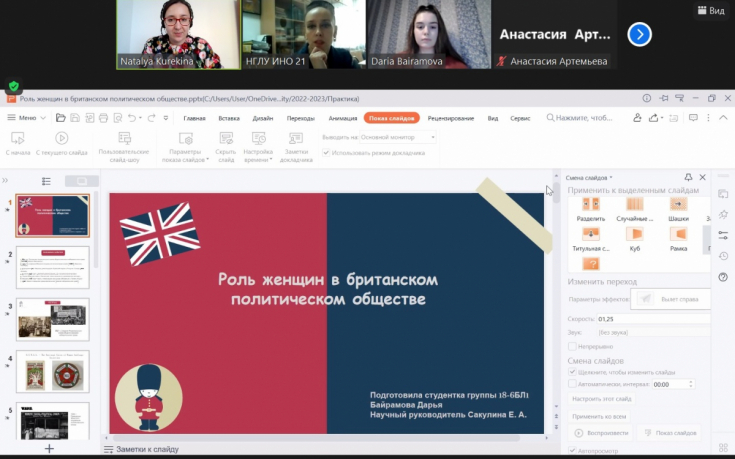This screenshot has width=735, height=459.
Task: Open the Звук [без звука] dropdown
Action: coord(653,332)
